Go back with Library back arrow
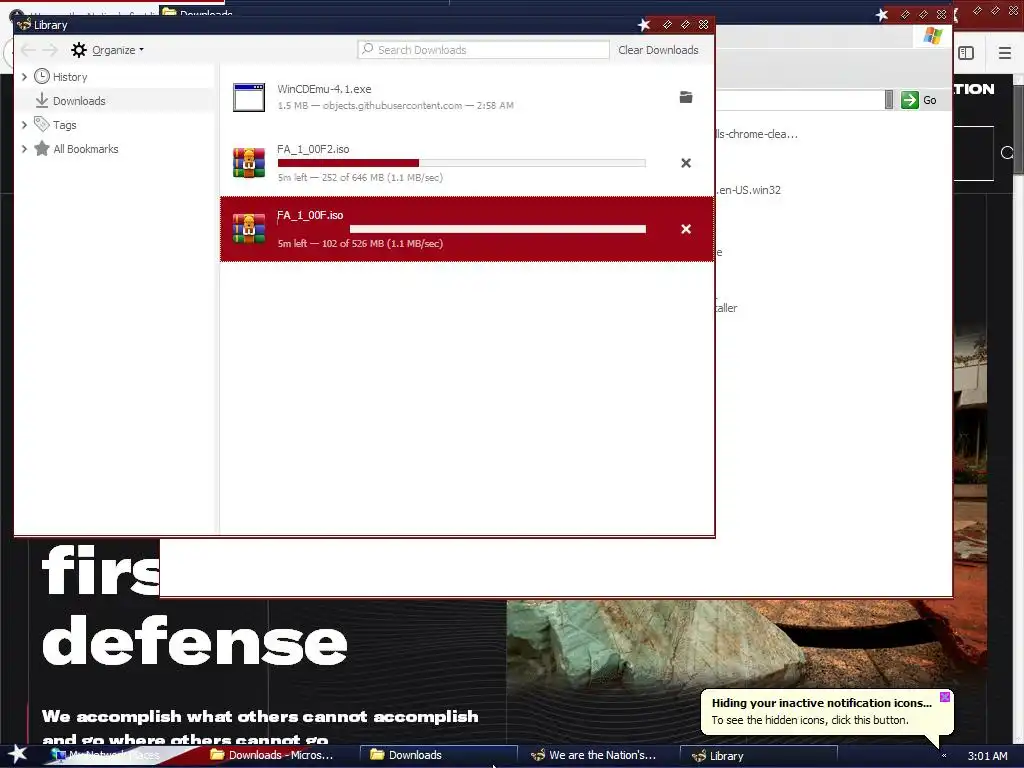This screenshot has width=1024, height=768. (x=28, y=50)
